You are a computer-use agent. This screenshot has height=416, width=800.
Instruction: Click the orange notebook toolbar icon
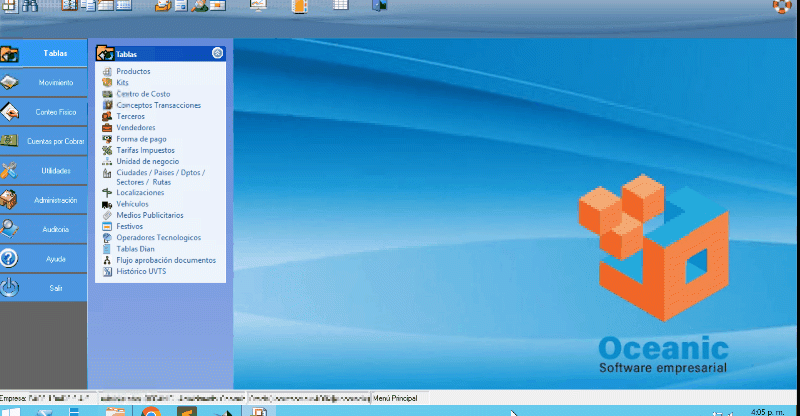(298, 6)
